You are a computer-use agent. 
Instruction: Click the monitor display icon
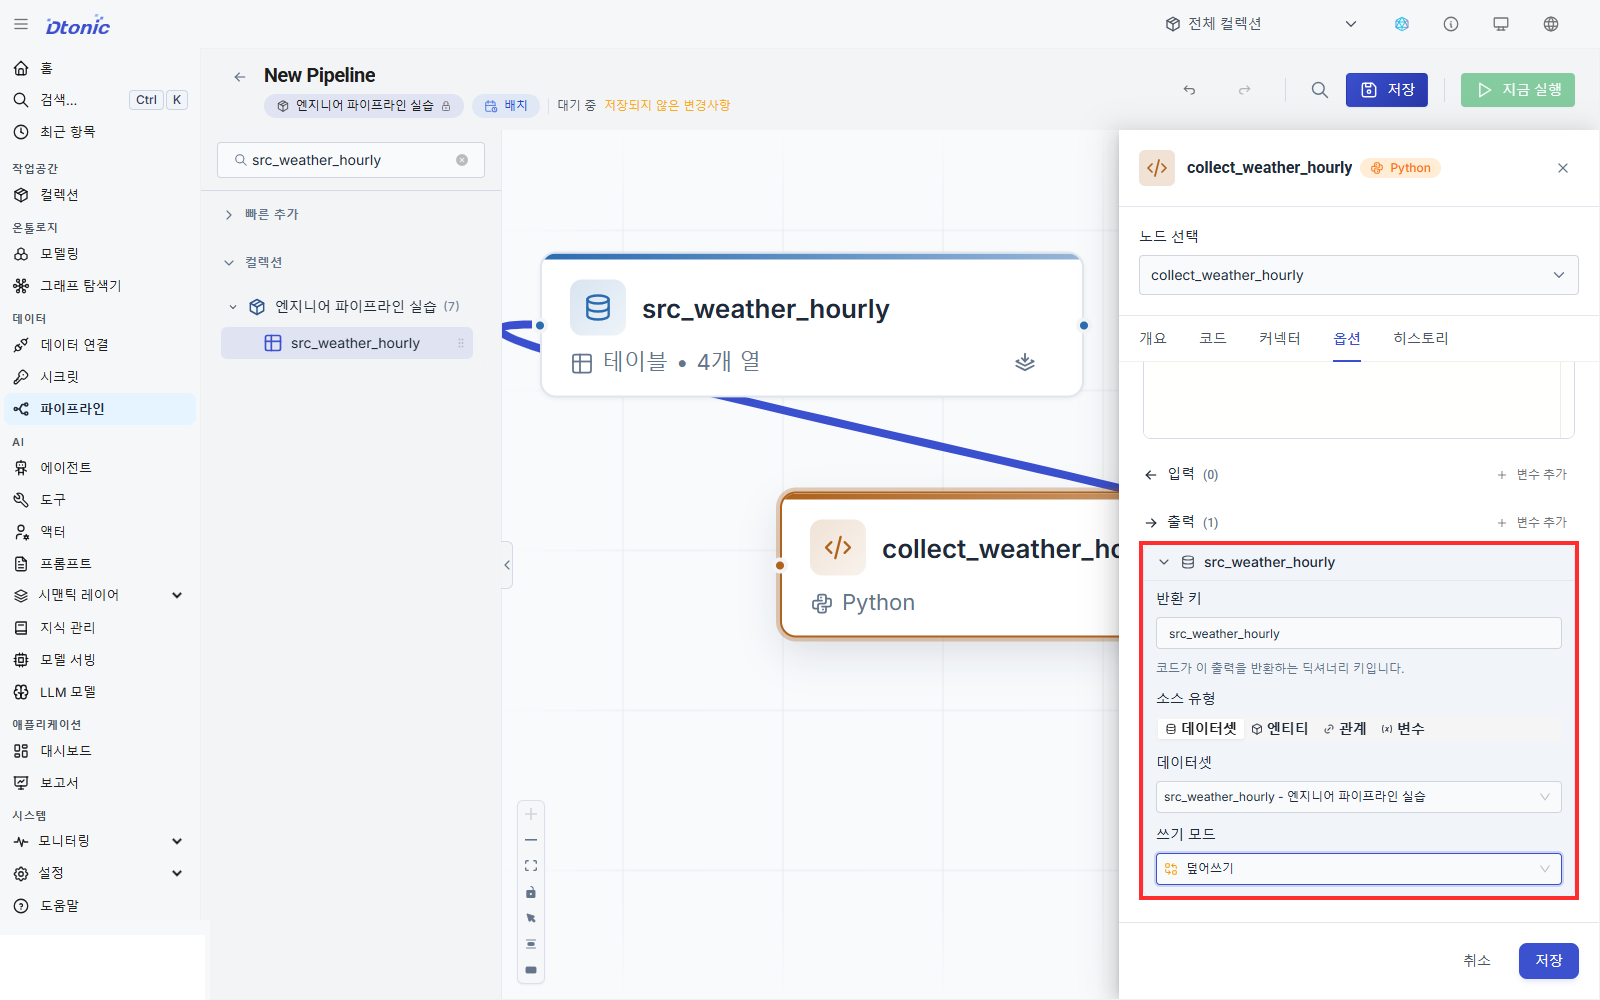point(1501,24)
